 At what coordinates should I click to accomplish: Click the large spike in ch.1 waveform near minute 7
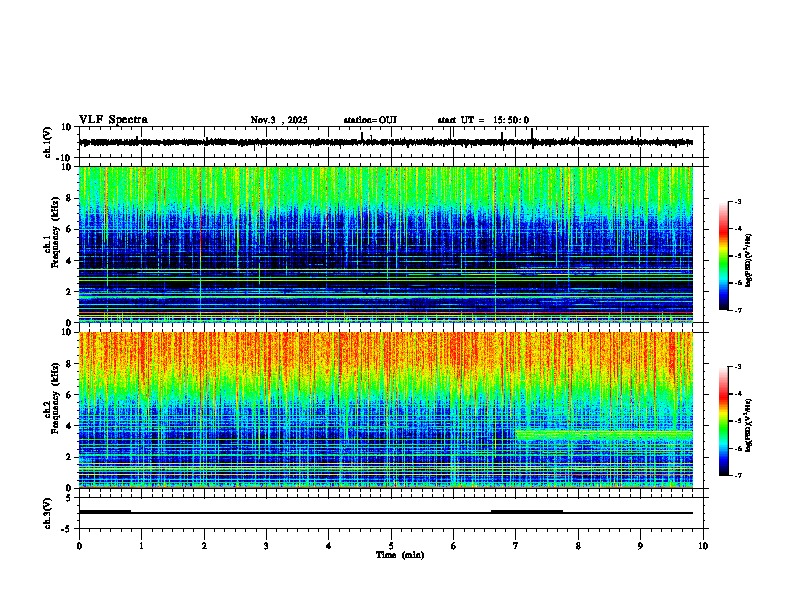pyautogui.click(x=532, y=138)
